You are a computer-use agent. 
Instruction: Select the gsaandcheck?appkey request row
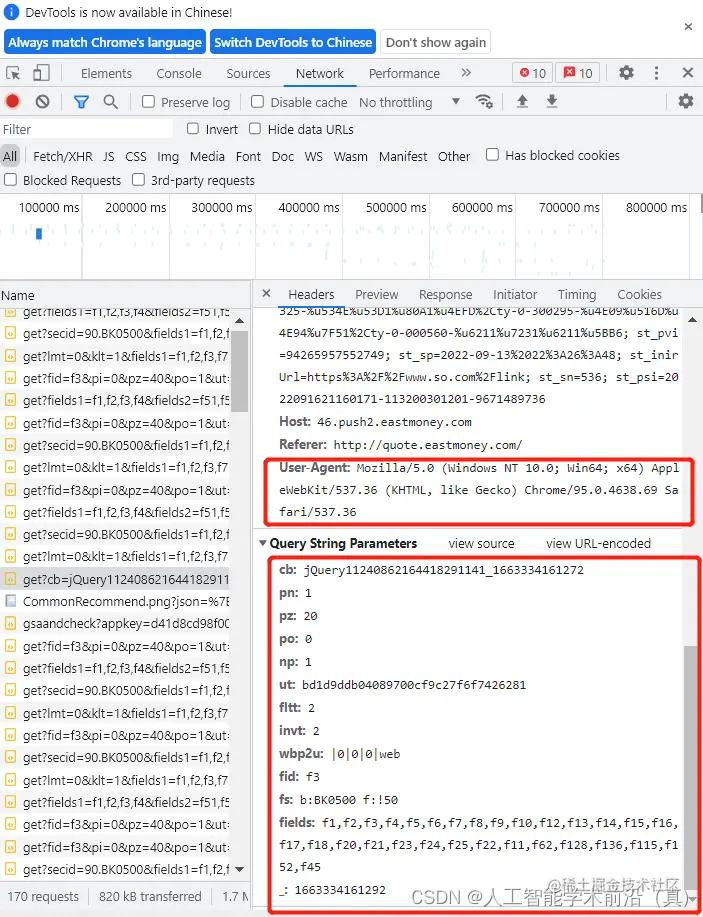pyautogui.click(x=116, y=623)
